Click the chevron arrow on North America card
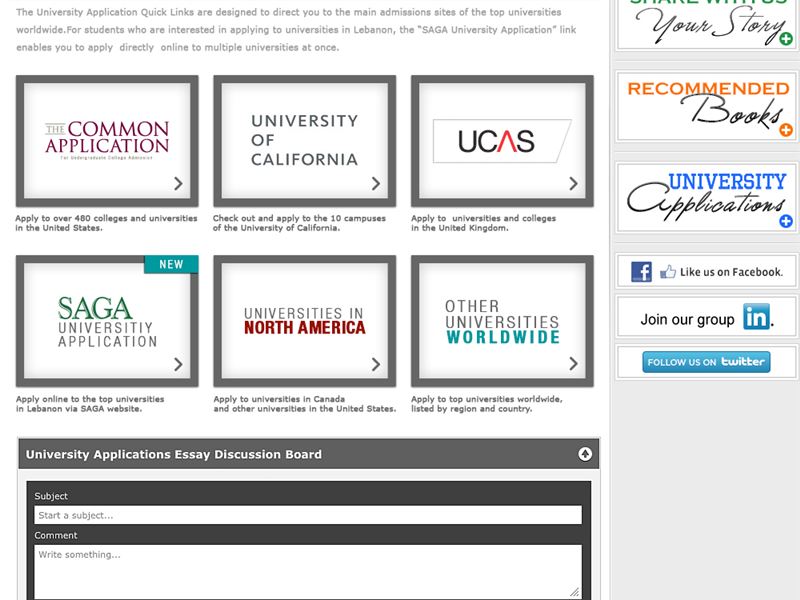Screen dimensions: 800x600 coord(376,364)
